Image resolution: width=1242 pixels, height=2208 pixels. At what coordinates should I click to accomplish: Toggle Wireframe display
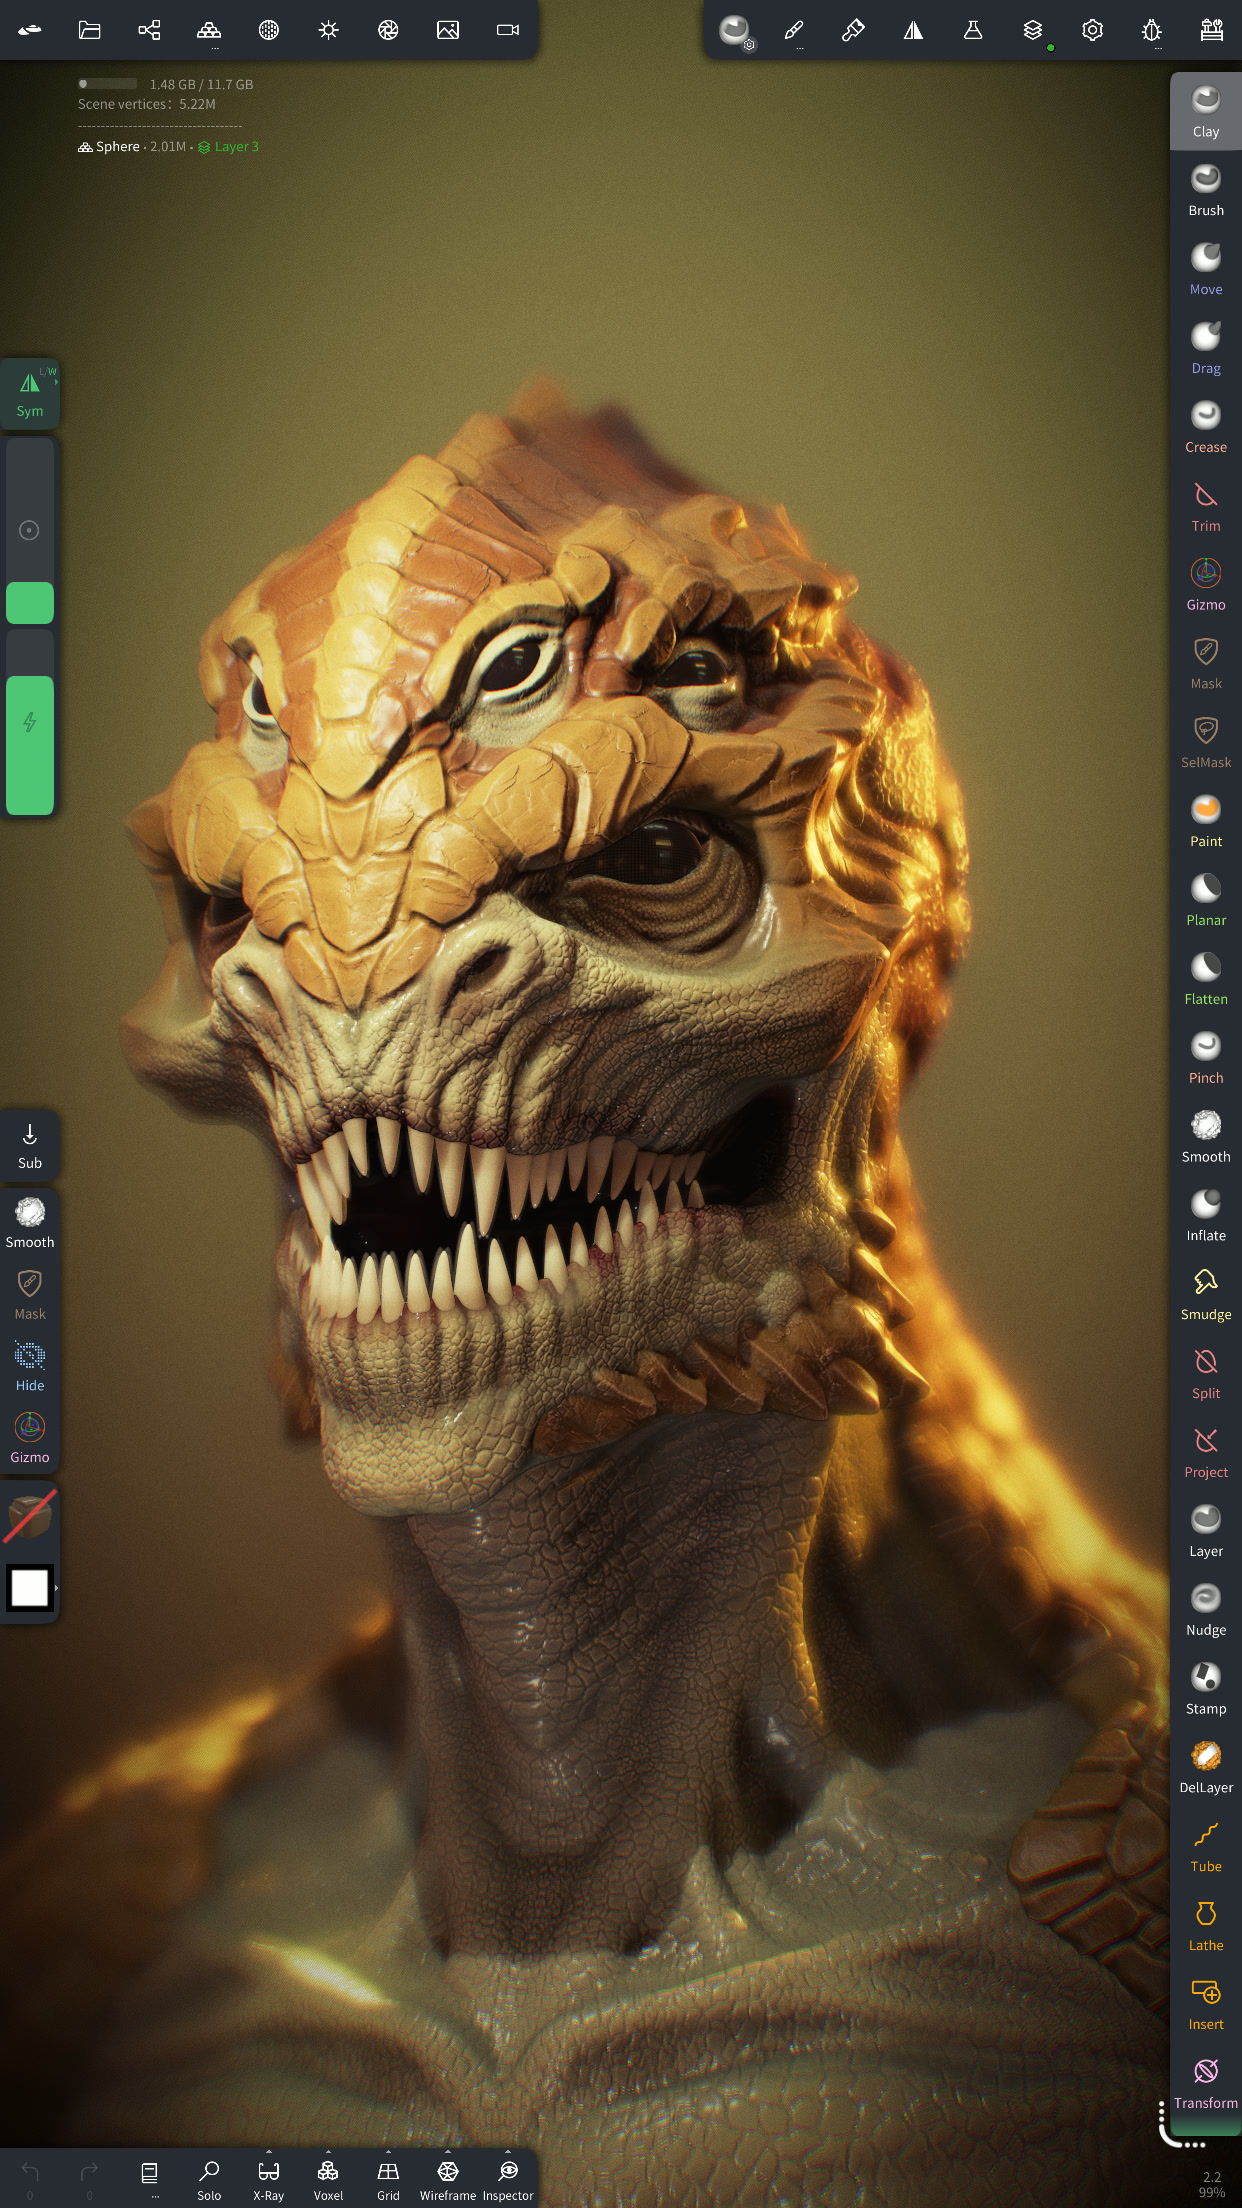(447, 2179)
